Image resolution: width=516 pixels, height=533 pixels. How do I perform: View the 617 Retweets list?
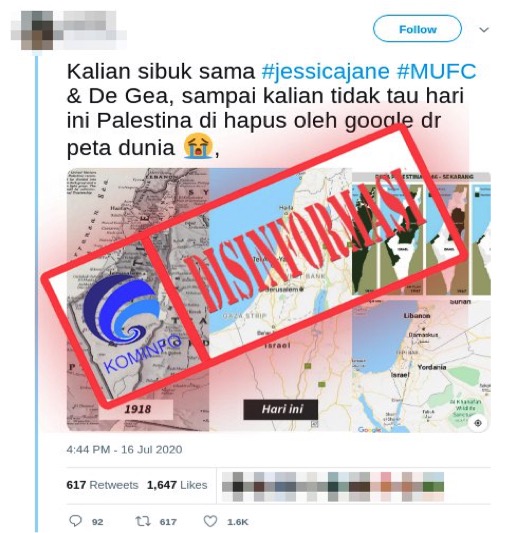click(x=102, y=484)
